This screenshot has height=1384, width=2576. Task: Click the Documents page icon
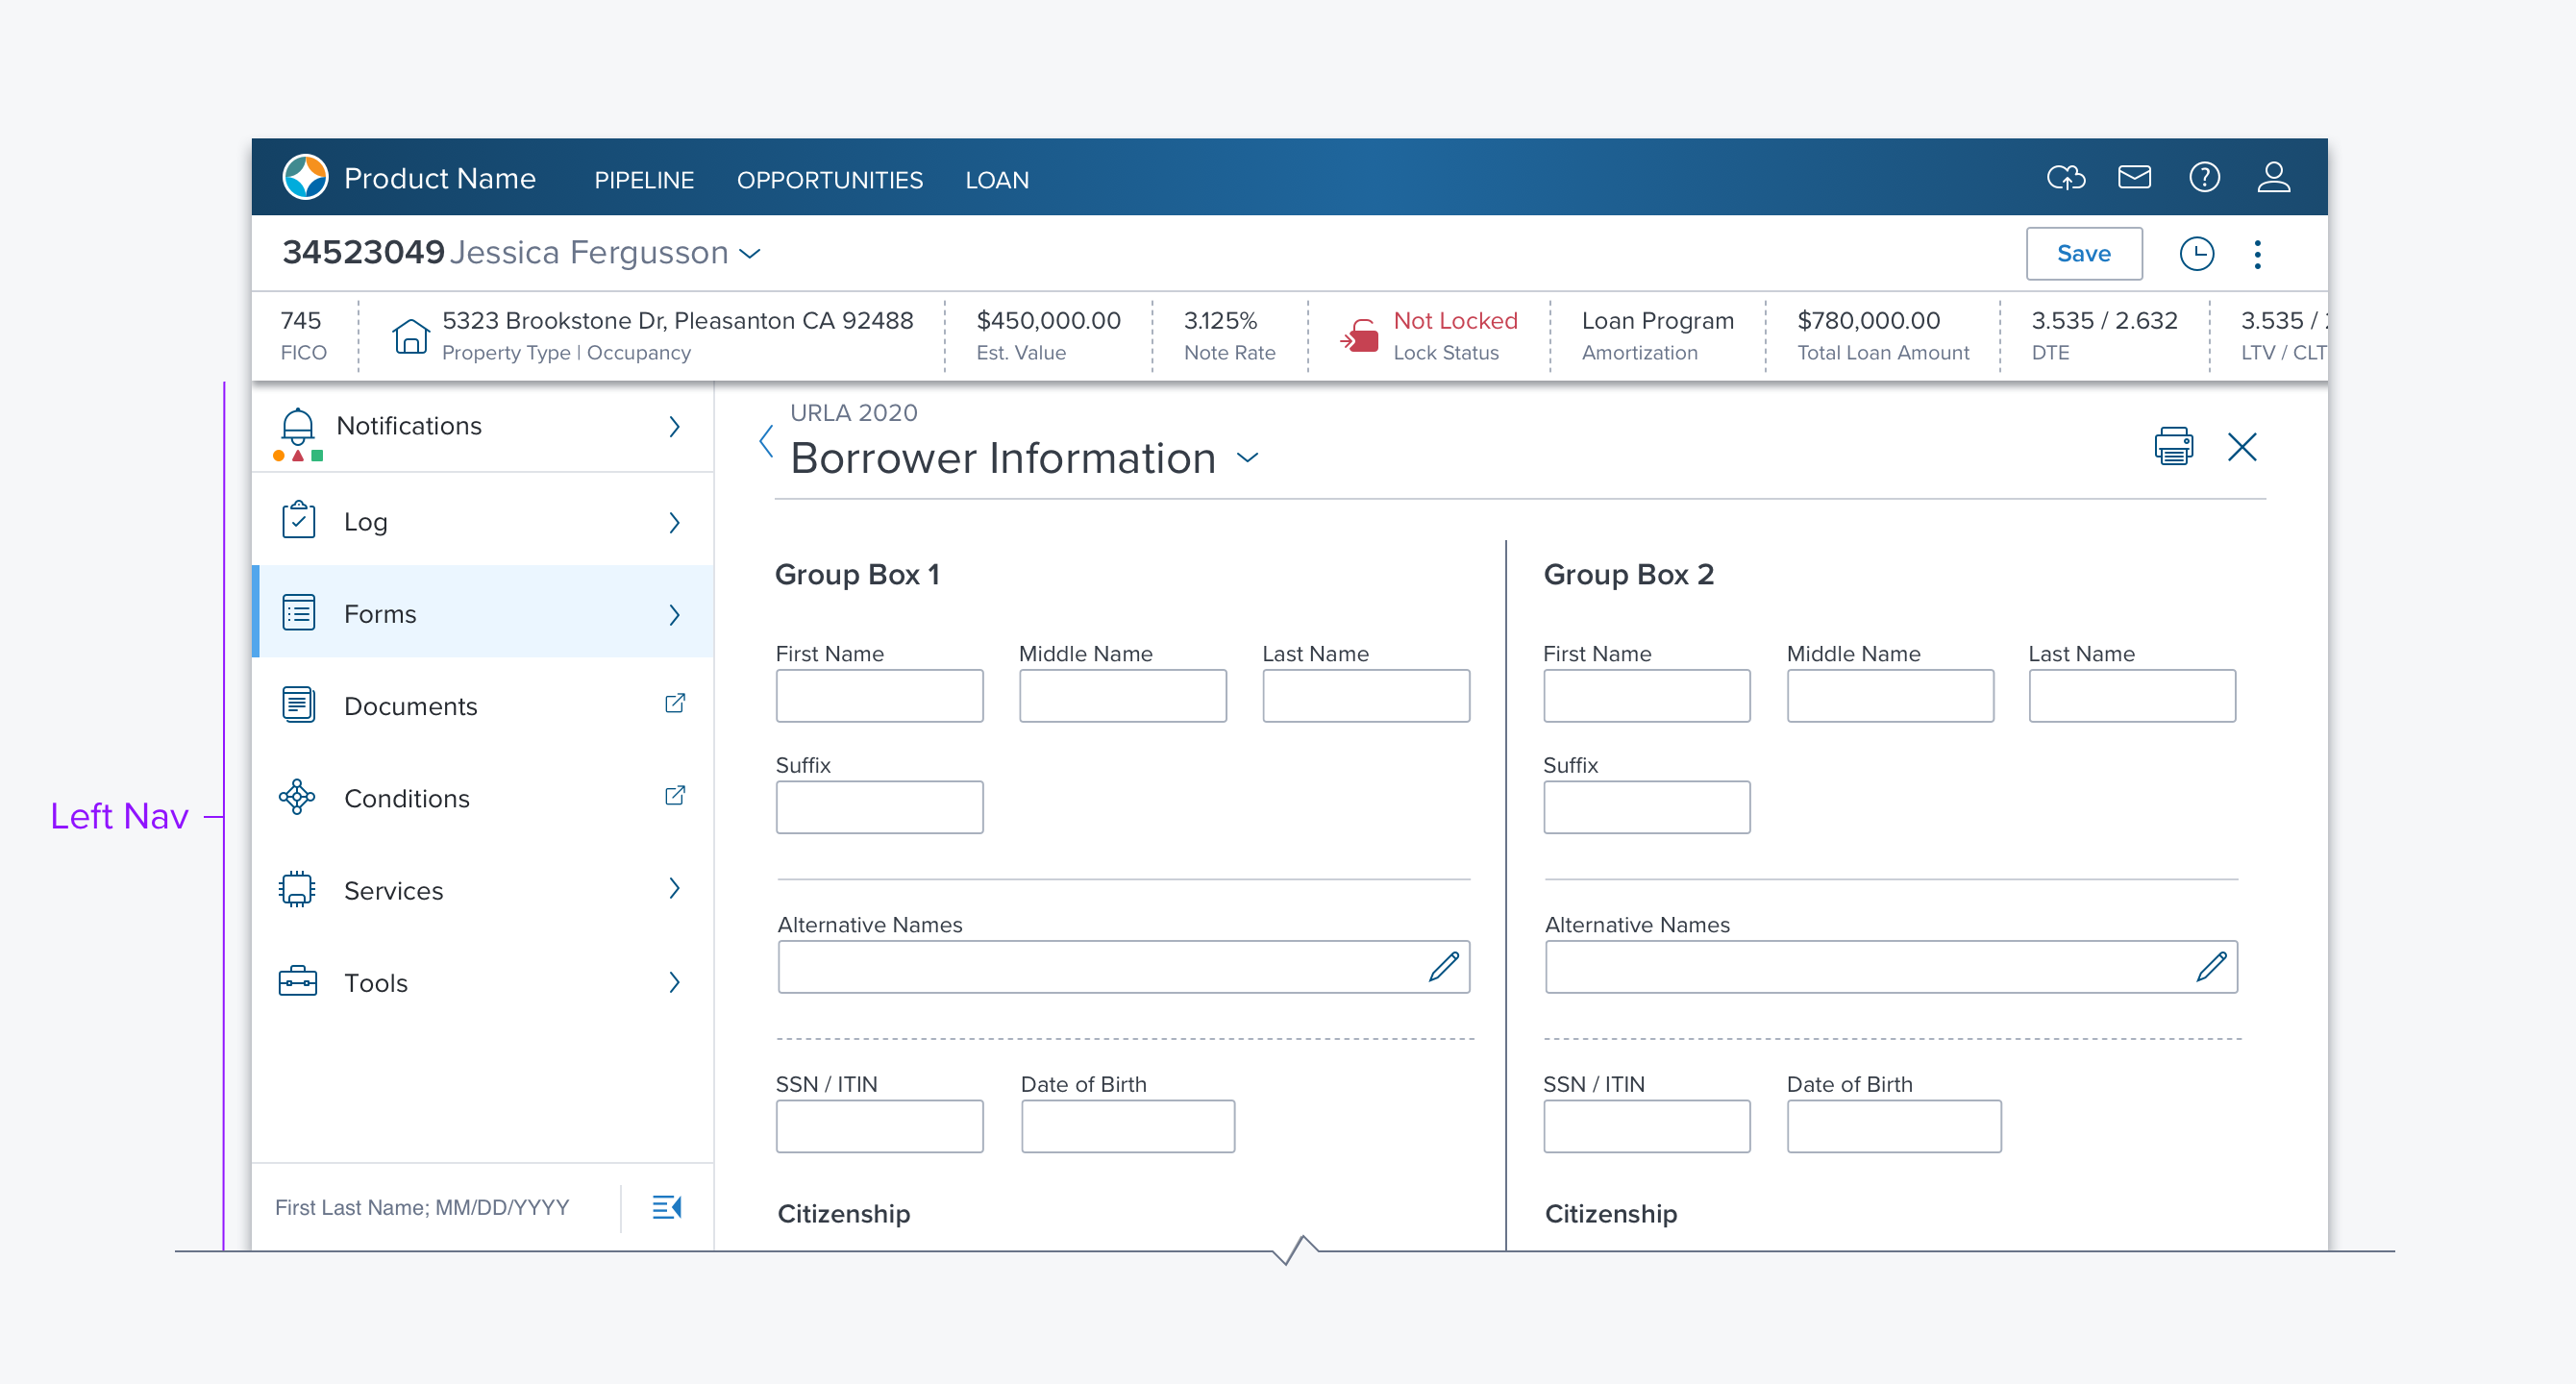(298, 705)
